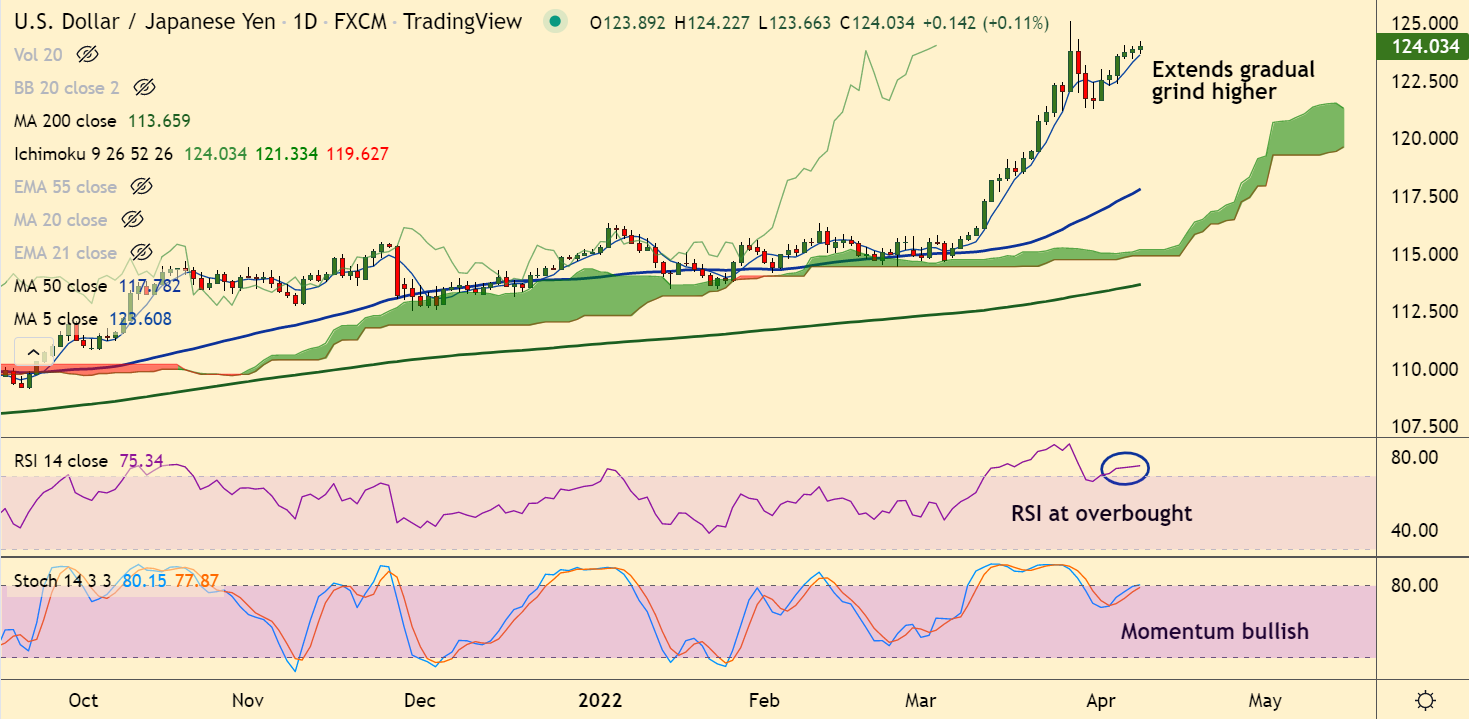Click MA 200 value 113.659
1469x719 pixels.
click(159, 121)
